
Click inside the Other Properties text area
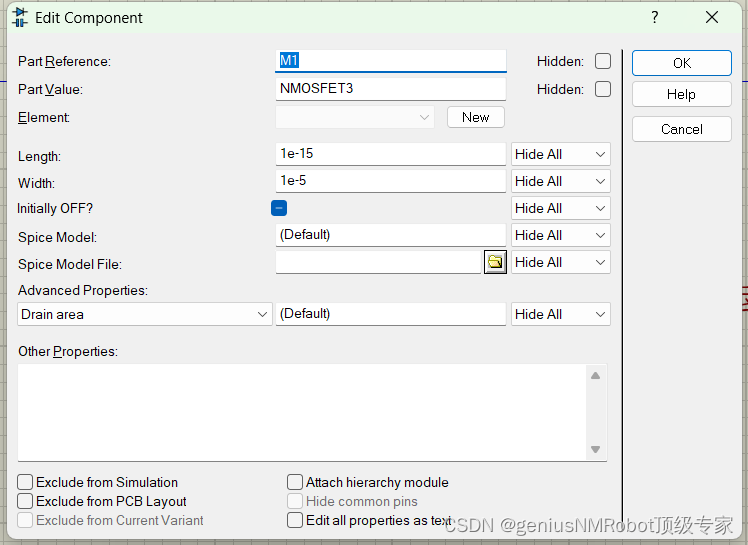tap(301, 412)
